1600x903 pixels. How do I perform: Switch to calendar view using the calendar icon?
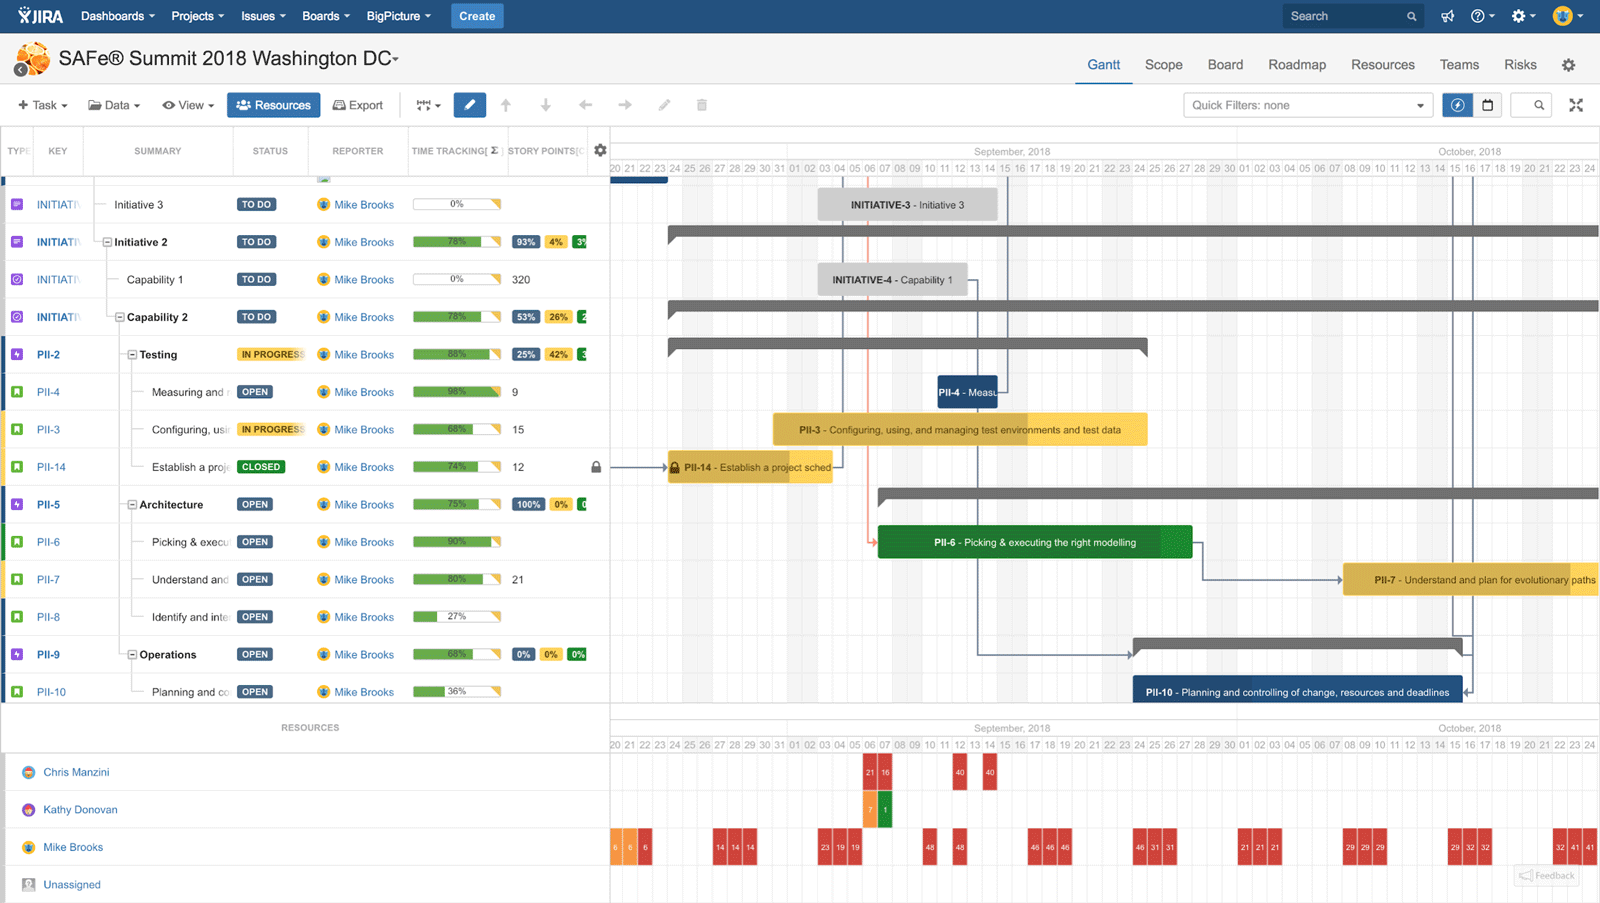point(1488,104)
